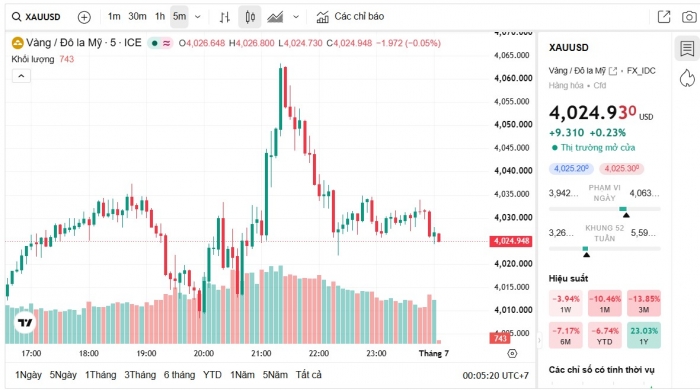Click the daily range (Phạm vi ngày) slider

(x=604, y=209)
